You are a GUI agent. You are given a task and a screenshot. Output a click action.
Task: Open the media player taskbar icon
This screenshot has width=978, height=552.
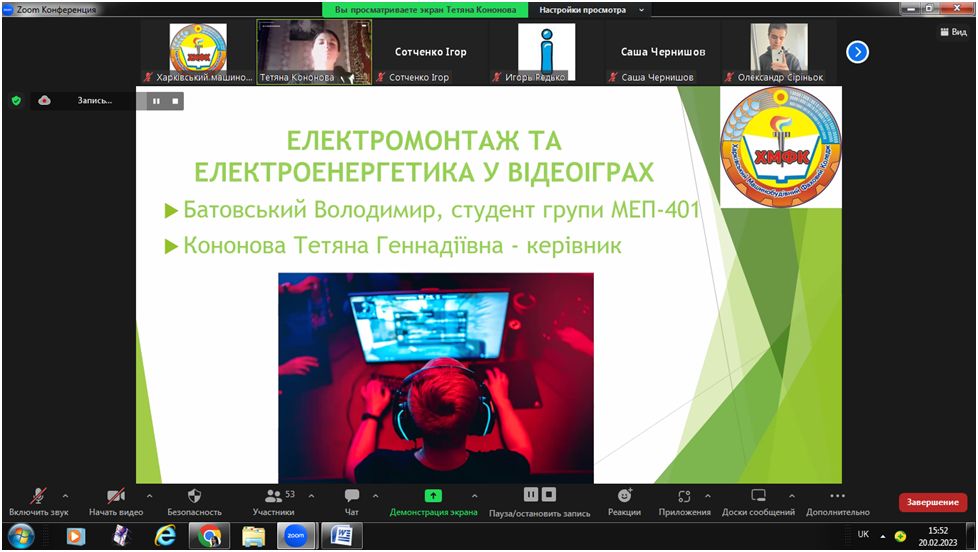75,536
